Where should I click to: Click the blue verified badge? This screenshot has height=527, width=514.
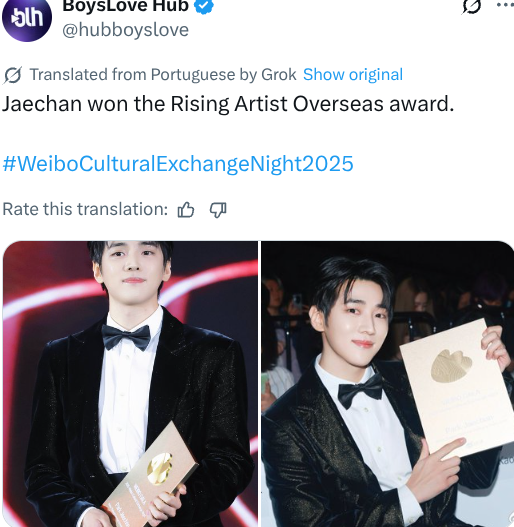click(x=204, y=5)
